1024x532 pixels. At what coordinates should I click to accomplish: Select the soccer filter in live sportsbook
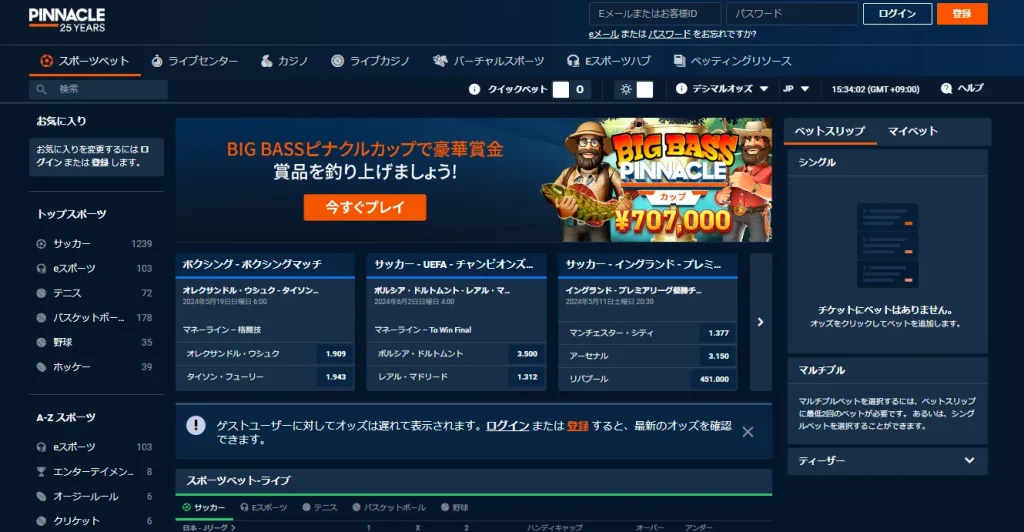(205, 508)
